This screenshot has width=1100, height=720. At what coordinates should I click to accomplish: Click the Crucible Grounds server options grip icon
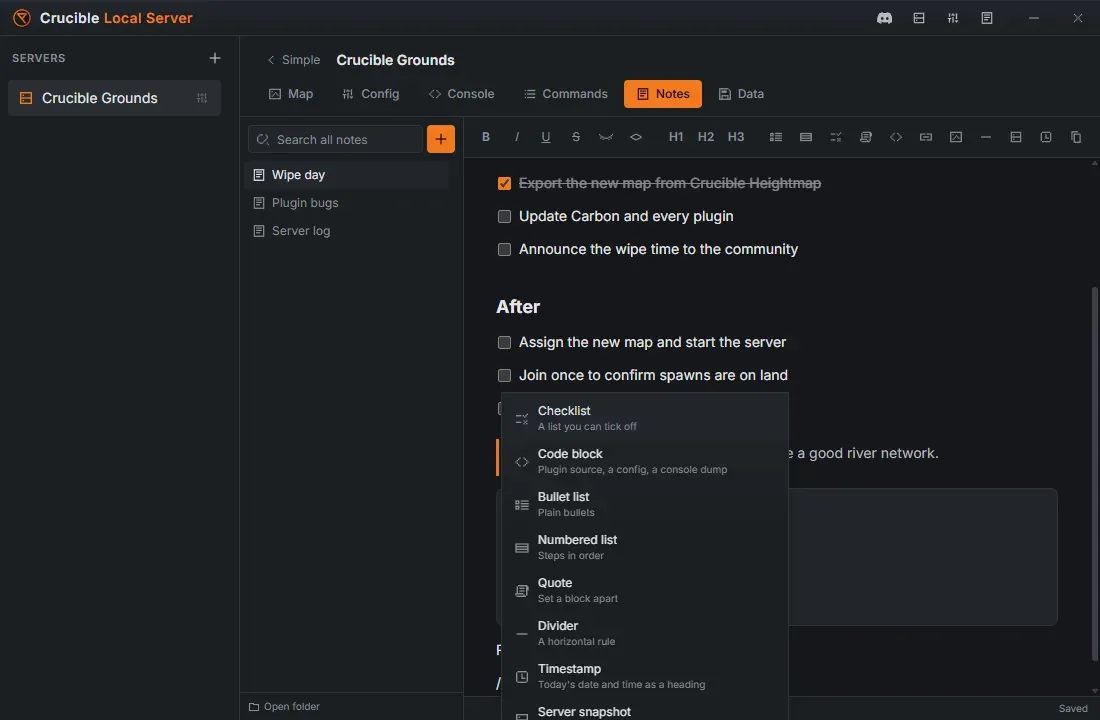(x=202, y=98)
